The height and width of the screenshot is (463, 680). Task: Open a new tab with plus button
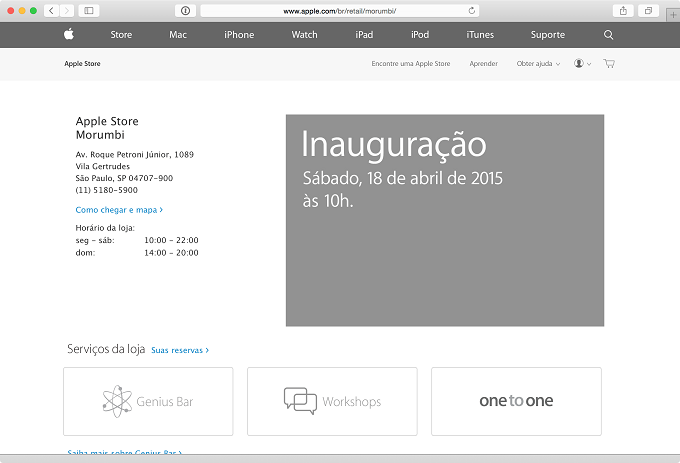point(673,15)
